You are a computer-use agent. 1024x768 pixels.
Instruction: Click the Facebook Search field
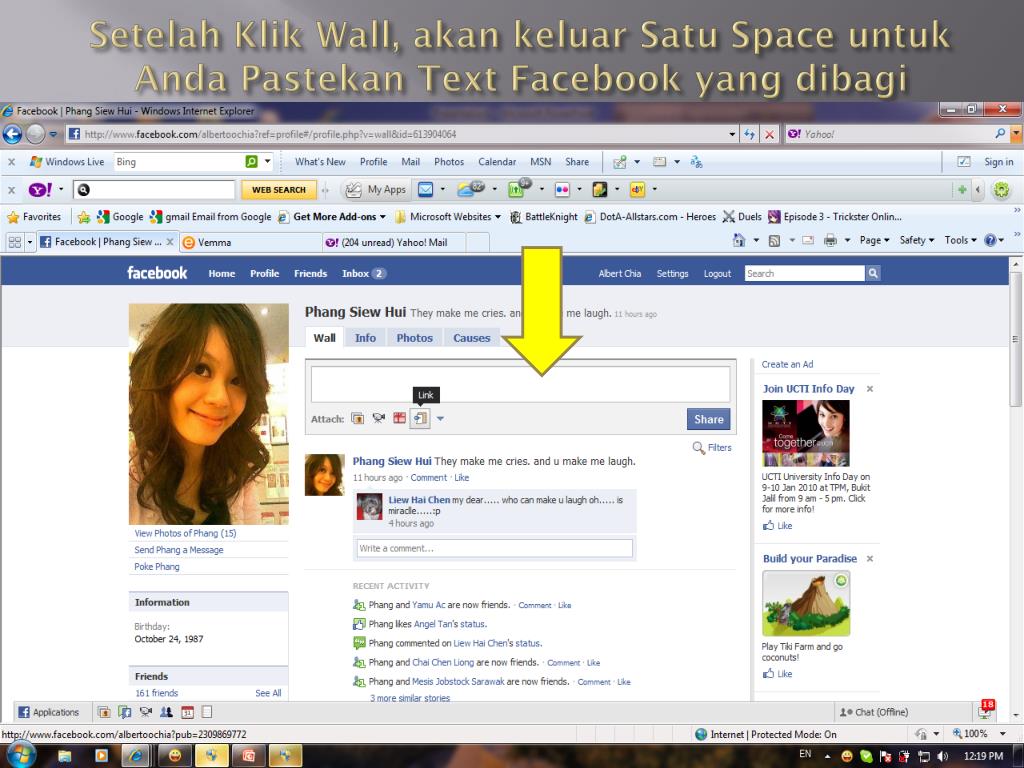804,274
